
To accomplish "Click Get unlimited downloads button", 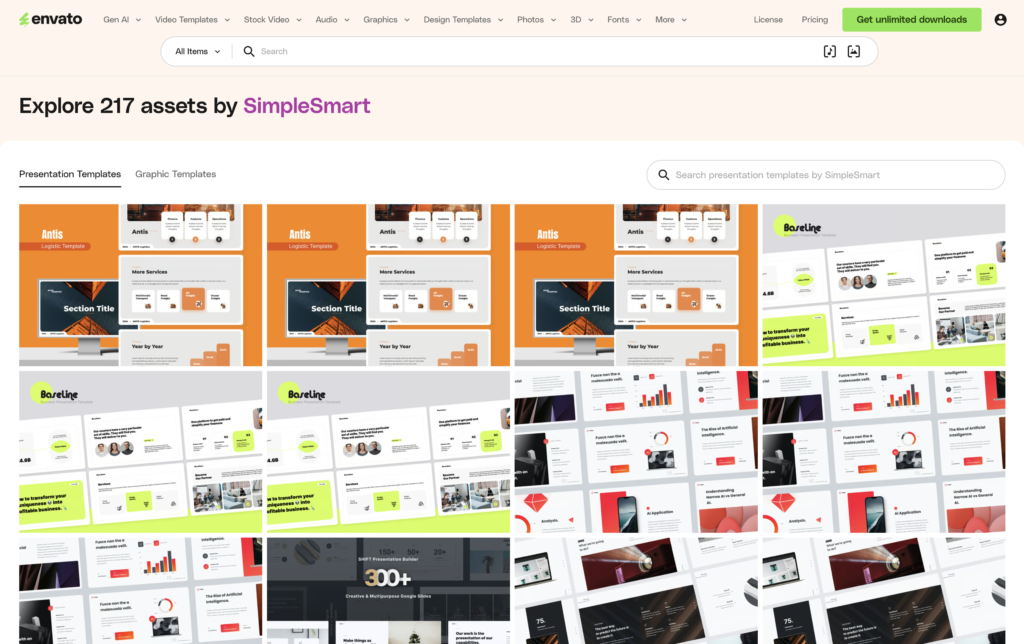I will 911,19.
